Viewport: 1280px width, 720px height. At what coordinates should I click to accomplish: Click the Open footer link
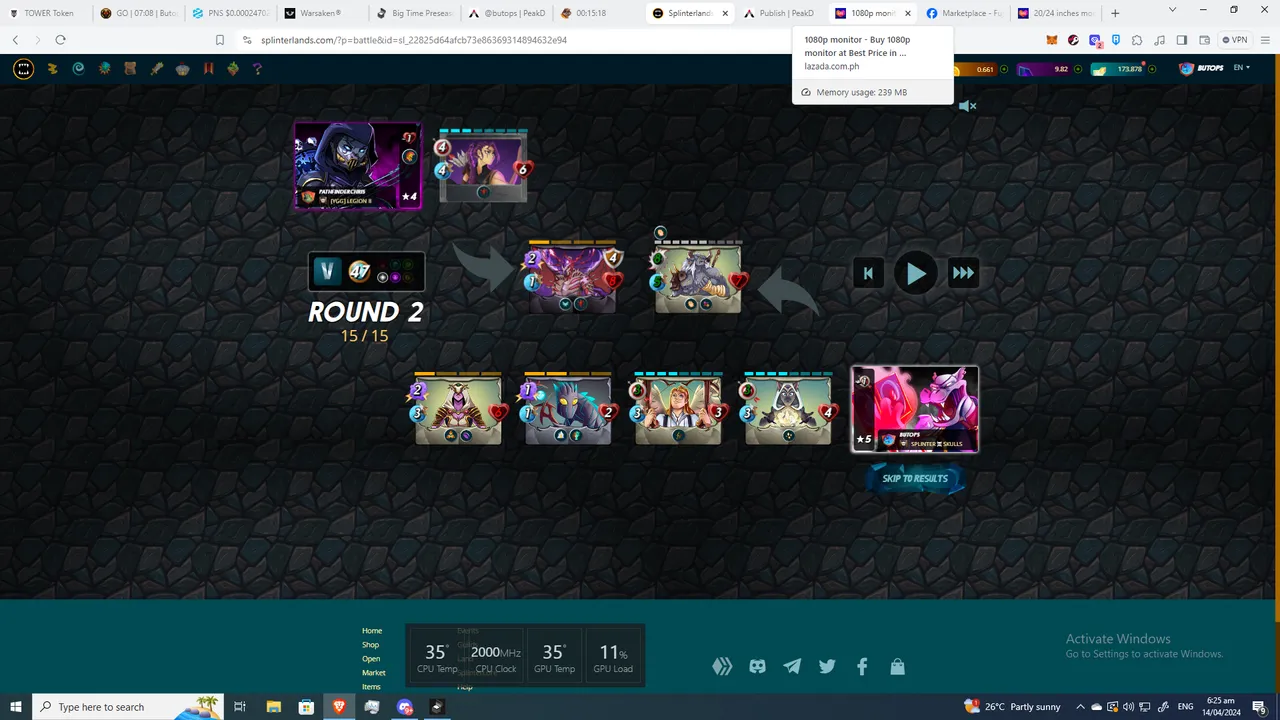coord(371,659)
